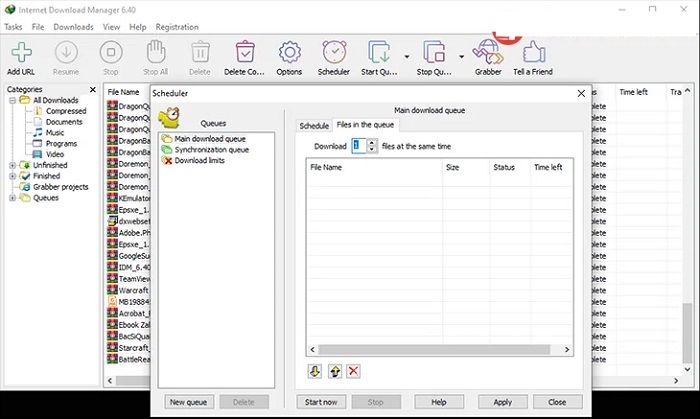The width and height of the screenshot is (700, 419).
Task: Remove file from queue with red X
Action: (353, 371)
